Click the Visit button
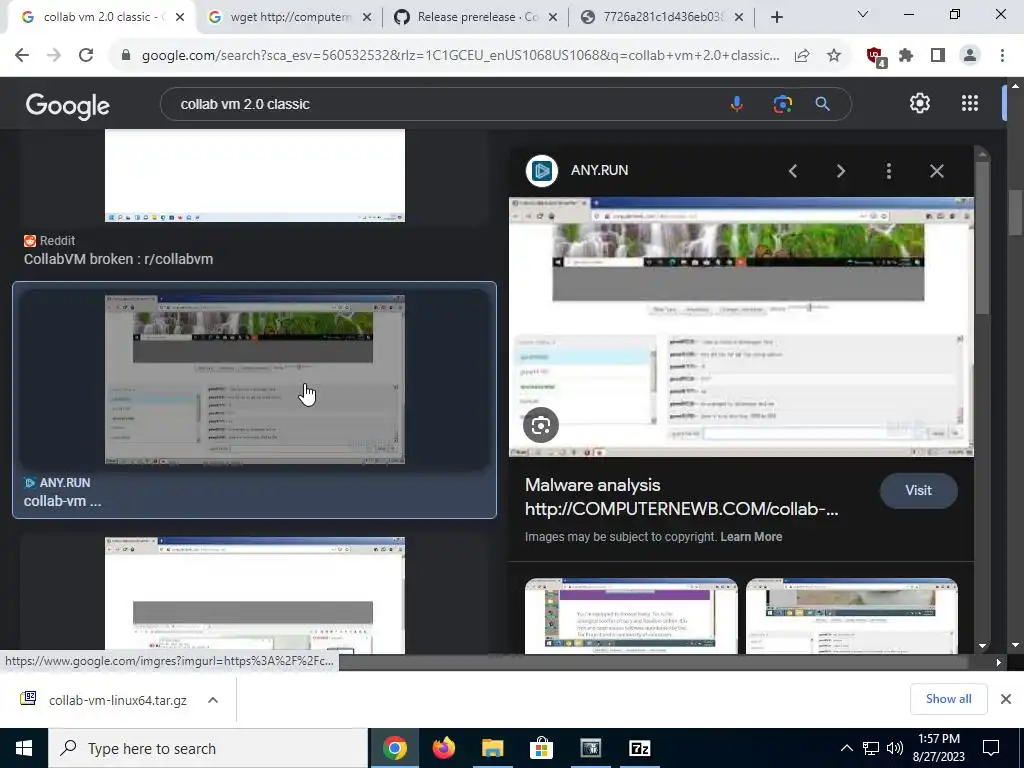The width and height of the screenshot is (1024, 768). (x=918, y=490)
